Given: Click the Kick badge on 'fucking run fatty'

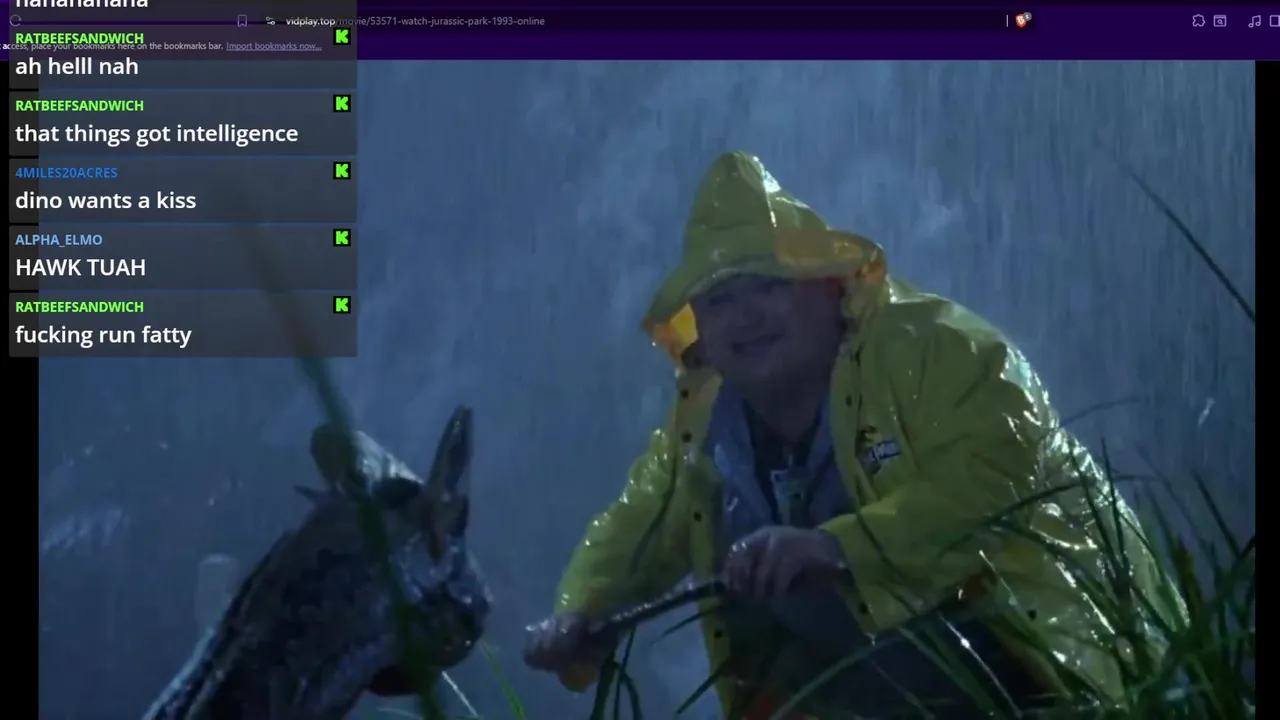Looking at the screenshot, I should point(342,305).
